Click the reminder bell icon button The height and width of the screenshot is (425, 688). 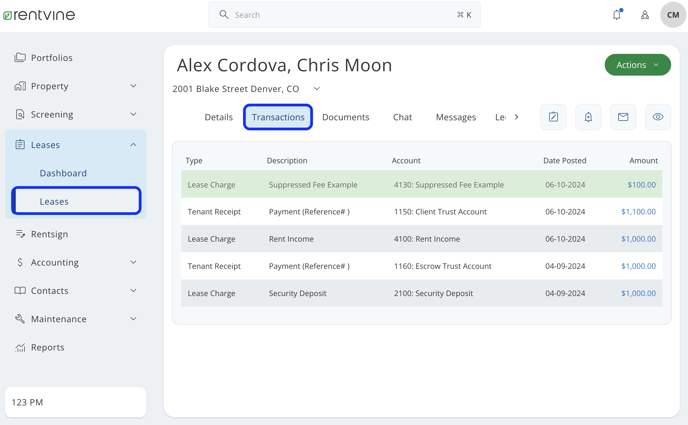[x=588, y=117]
